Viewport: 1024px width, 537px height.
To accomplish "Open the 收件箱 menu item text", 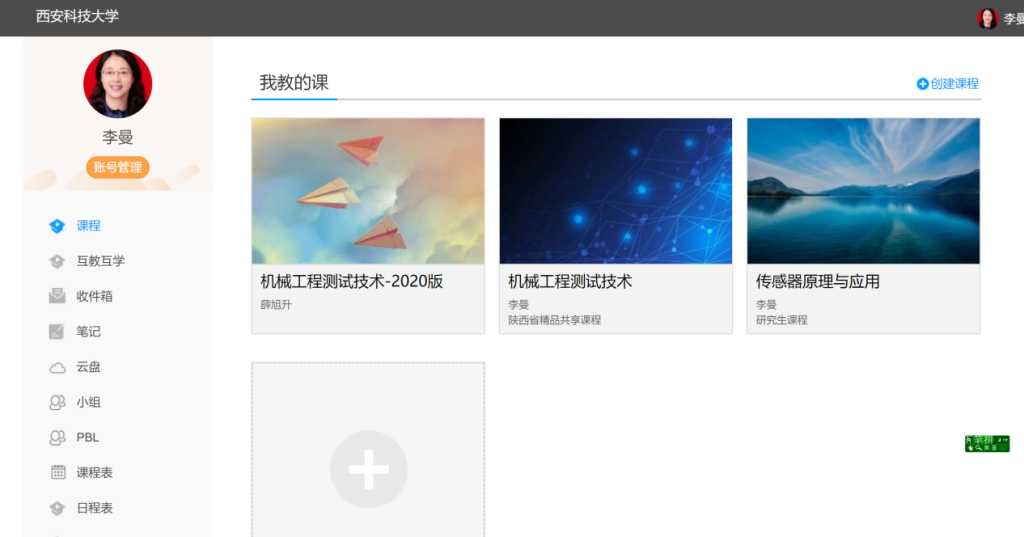I will pos(95,296).
